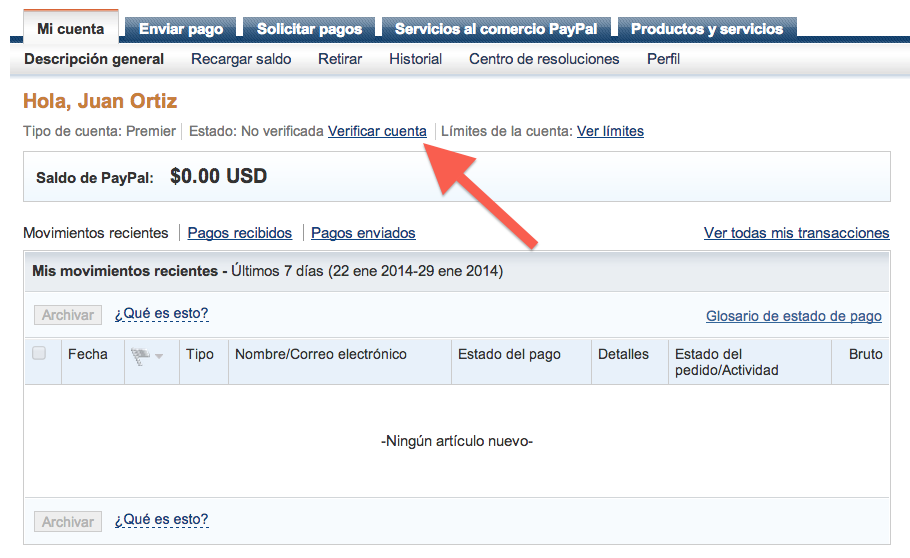Go to Perfil submenu item

663,59
